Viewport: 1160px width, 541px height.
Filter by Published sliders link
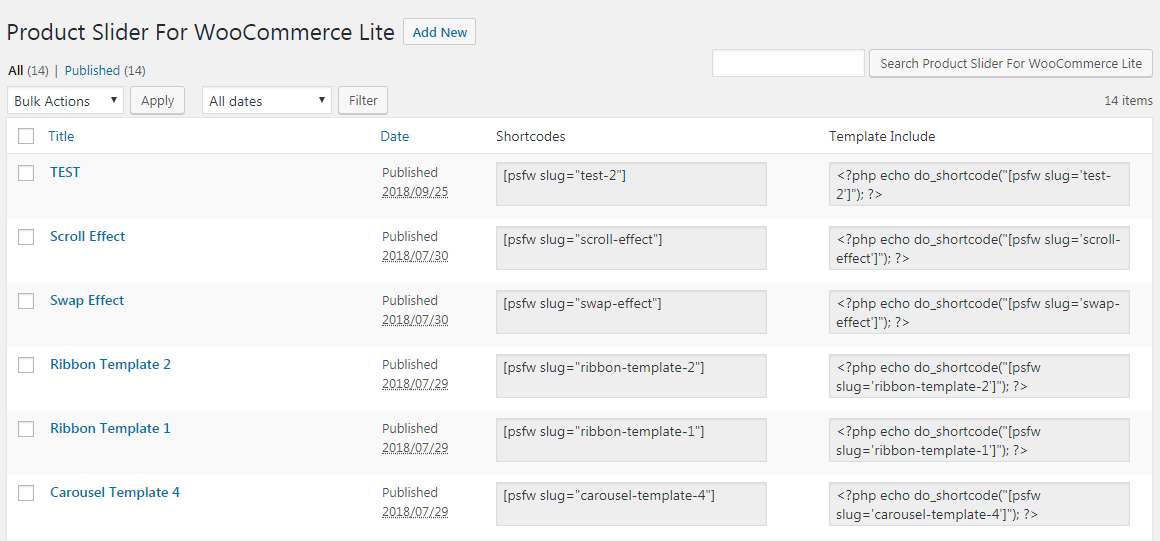(92, 71)
